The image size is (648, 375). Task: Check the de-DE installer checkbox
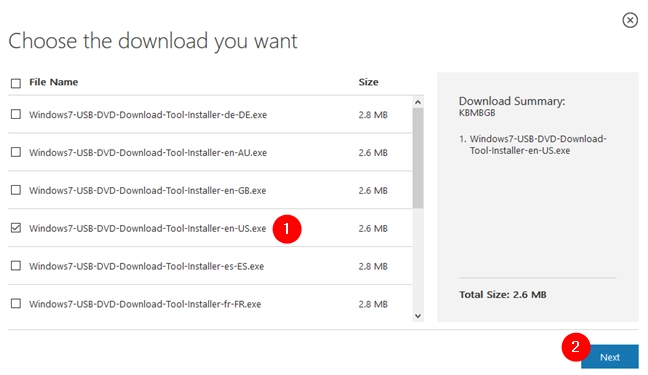pyautogui.click(x=16, y=114)
